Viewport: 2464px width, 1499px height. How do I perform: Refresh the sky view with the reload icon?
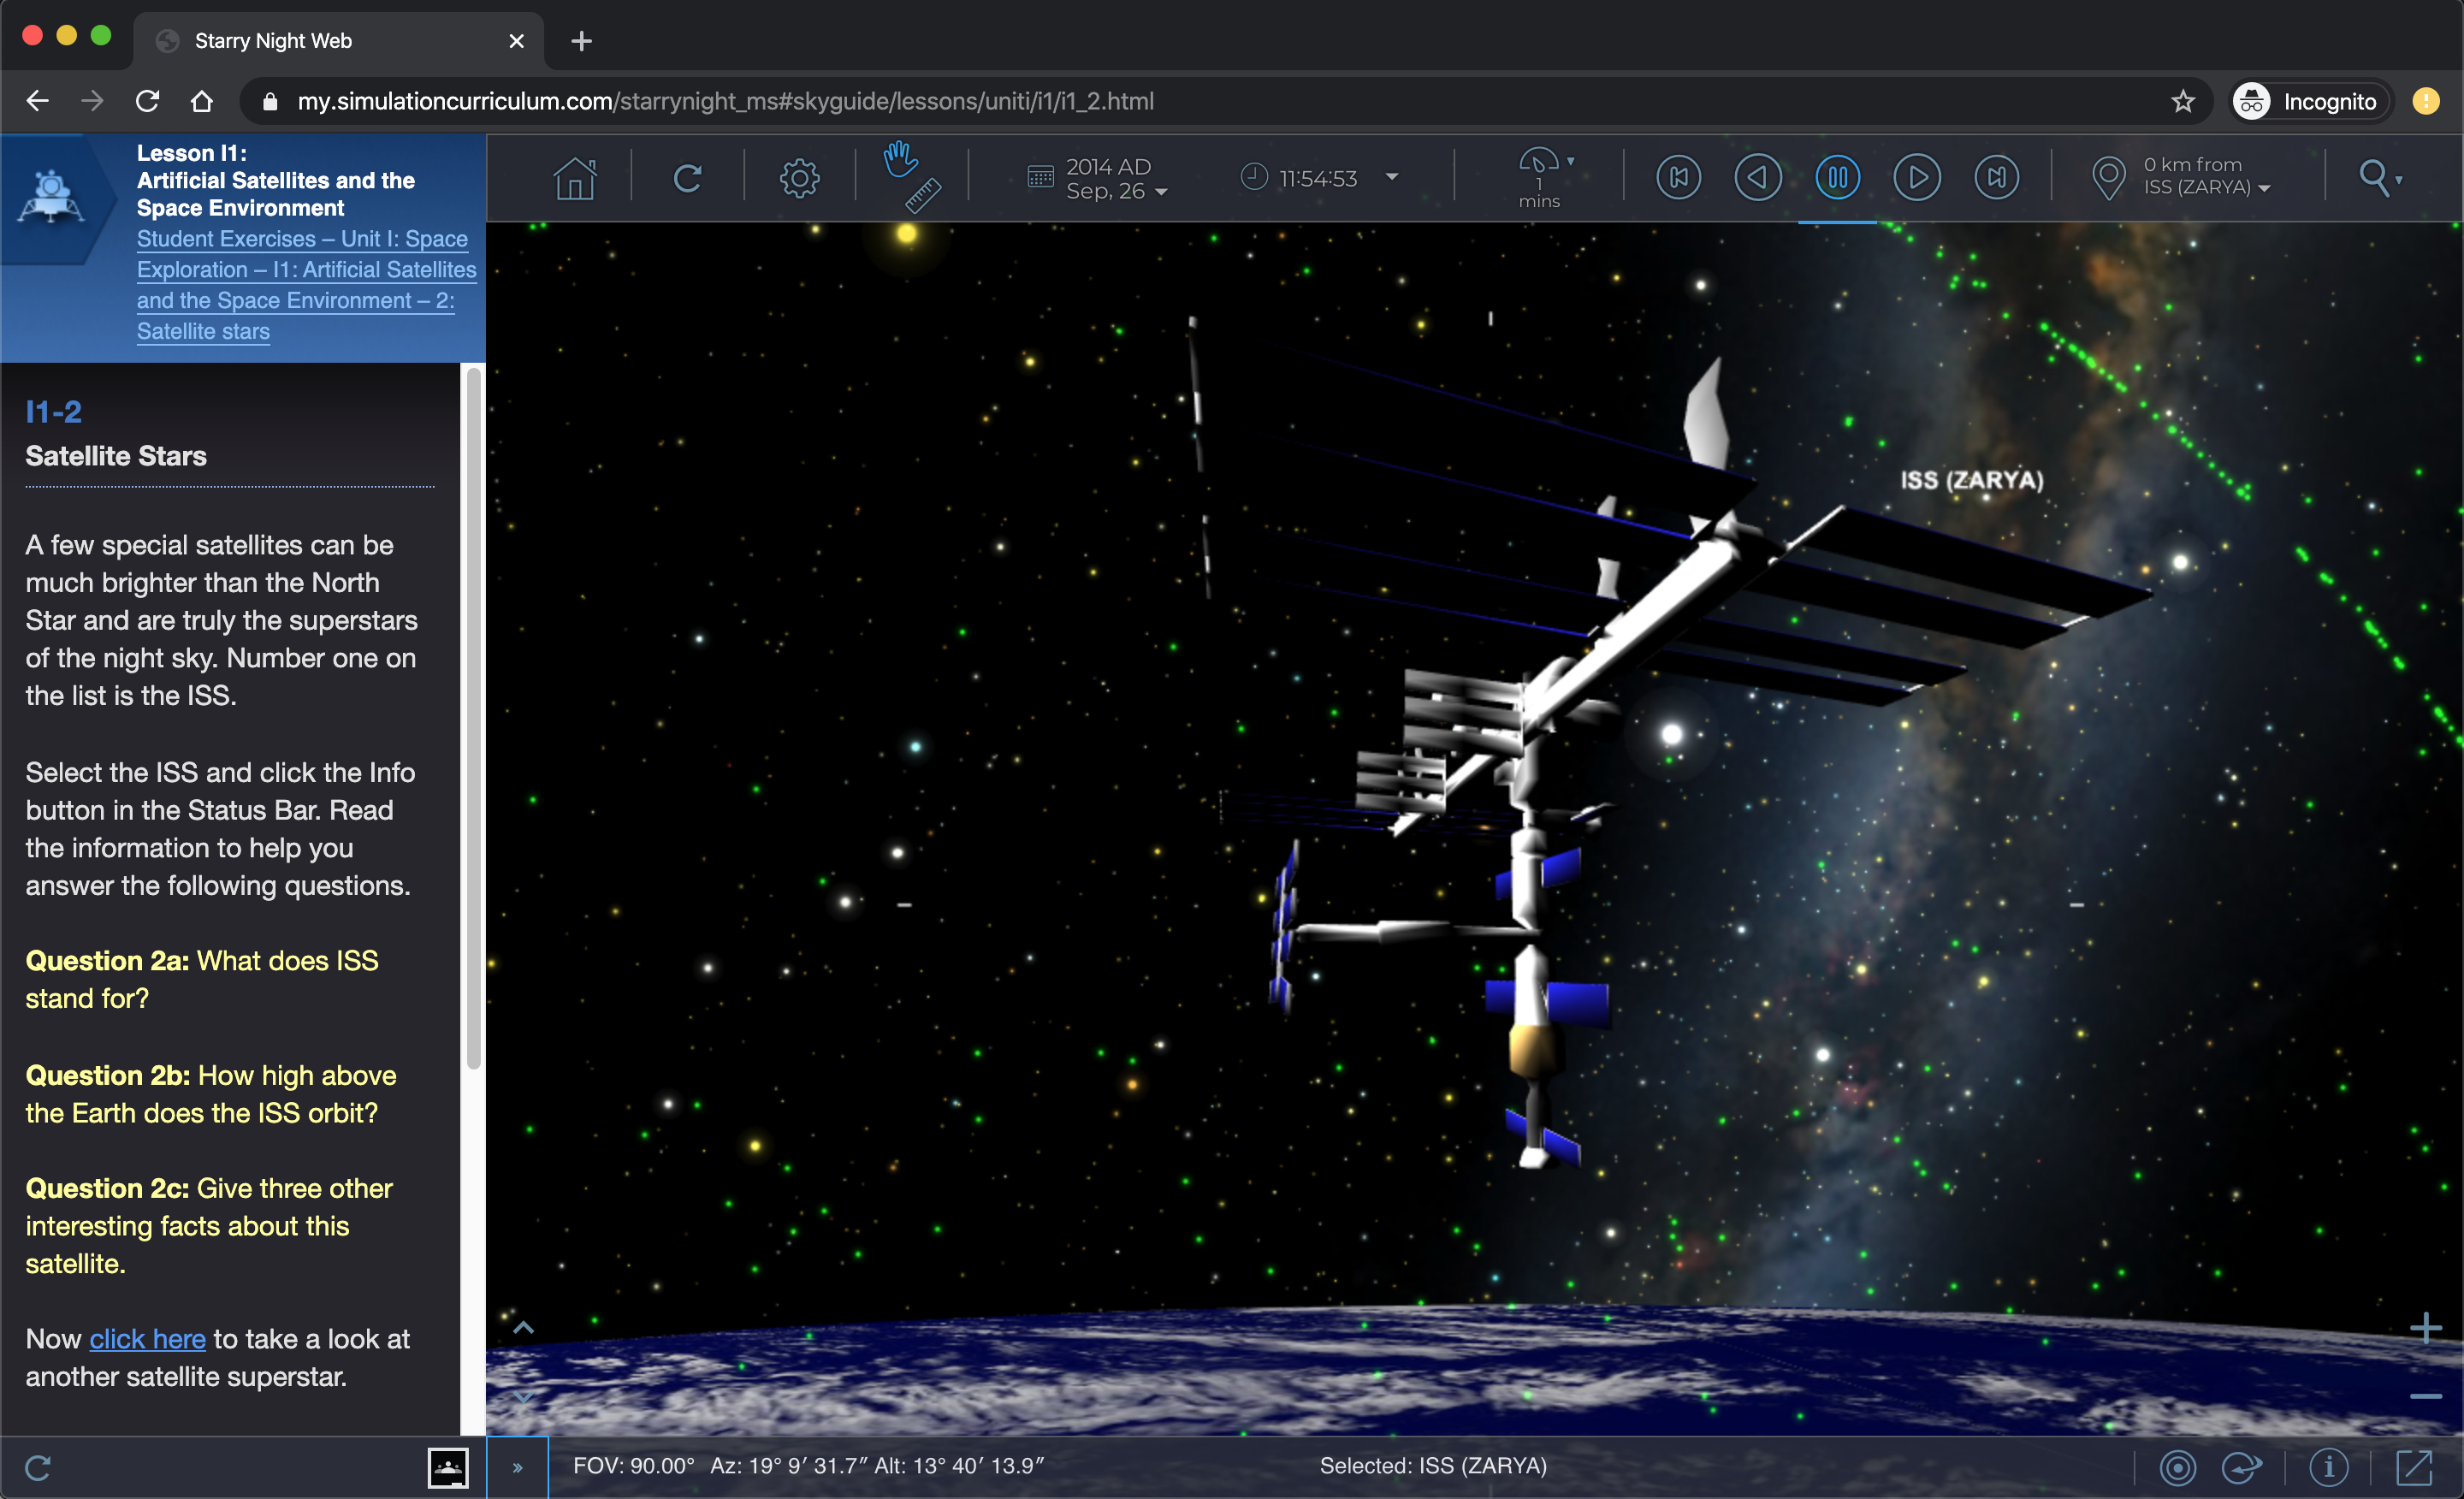pyautogui.click(x=688, y=177)
